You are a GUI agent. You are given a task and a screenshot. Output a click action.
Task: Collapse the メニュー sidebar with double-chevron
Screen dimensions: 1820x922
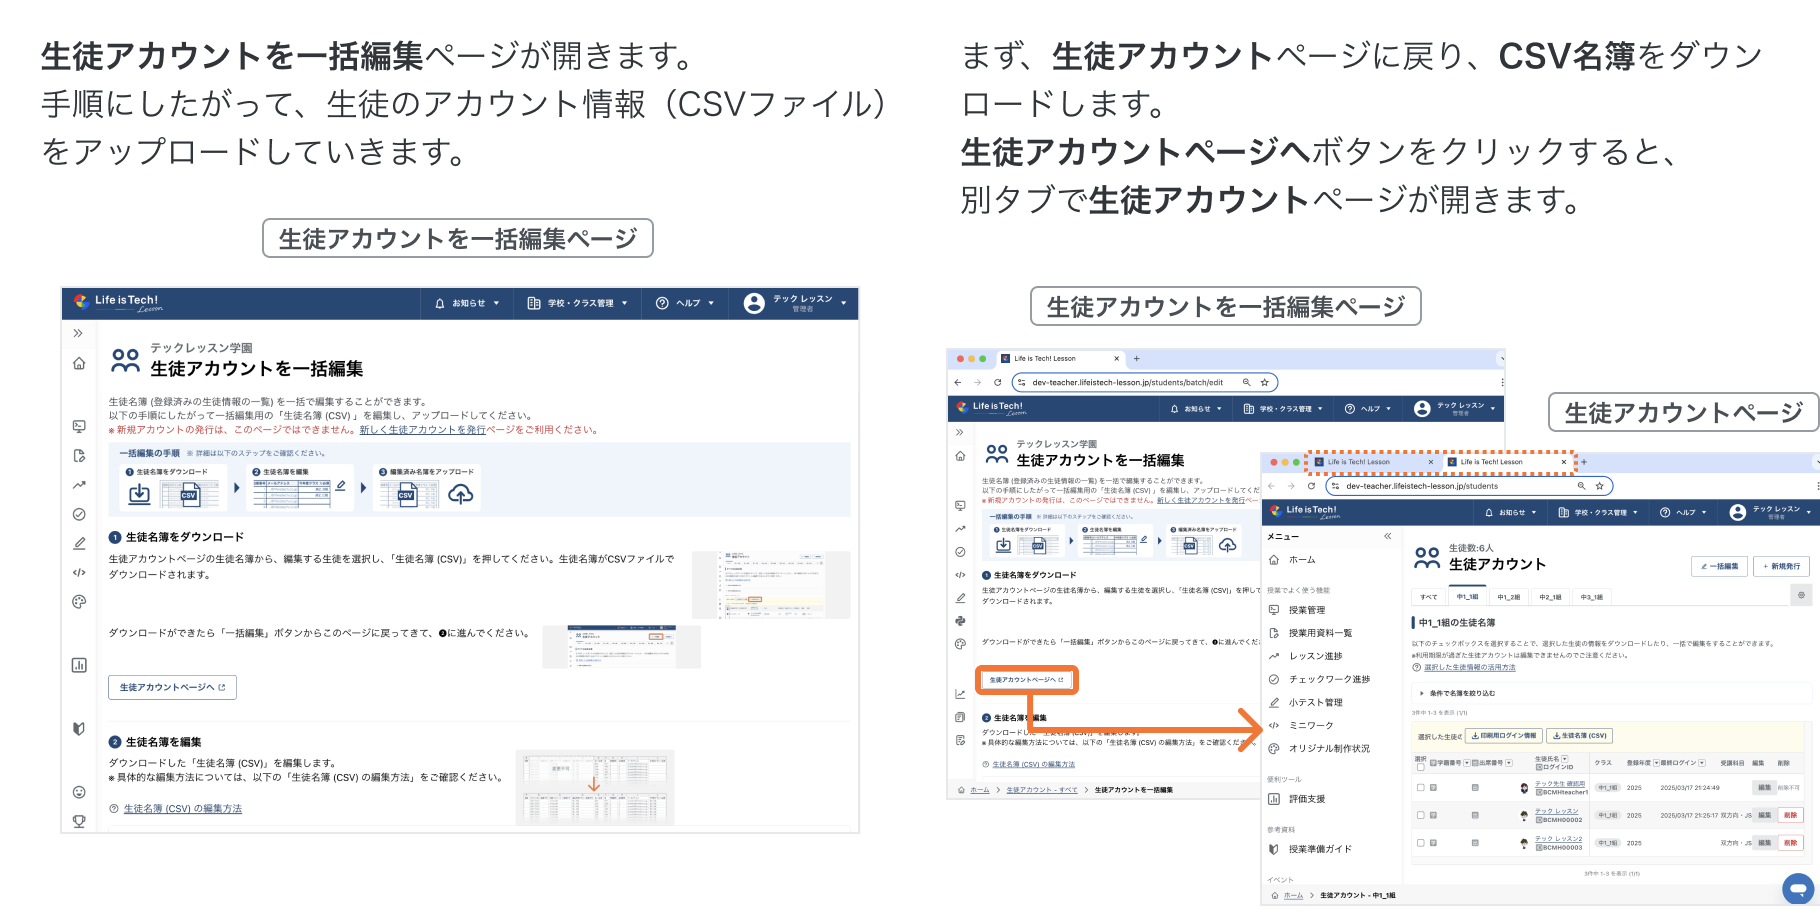point(1387,537)
